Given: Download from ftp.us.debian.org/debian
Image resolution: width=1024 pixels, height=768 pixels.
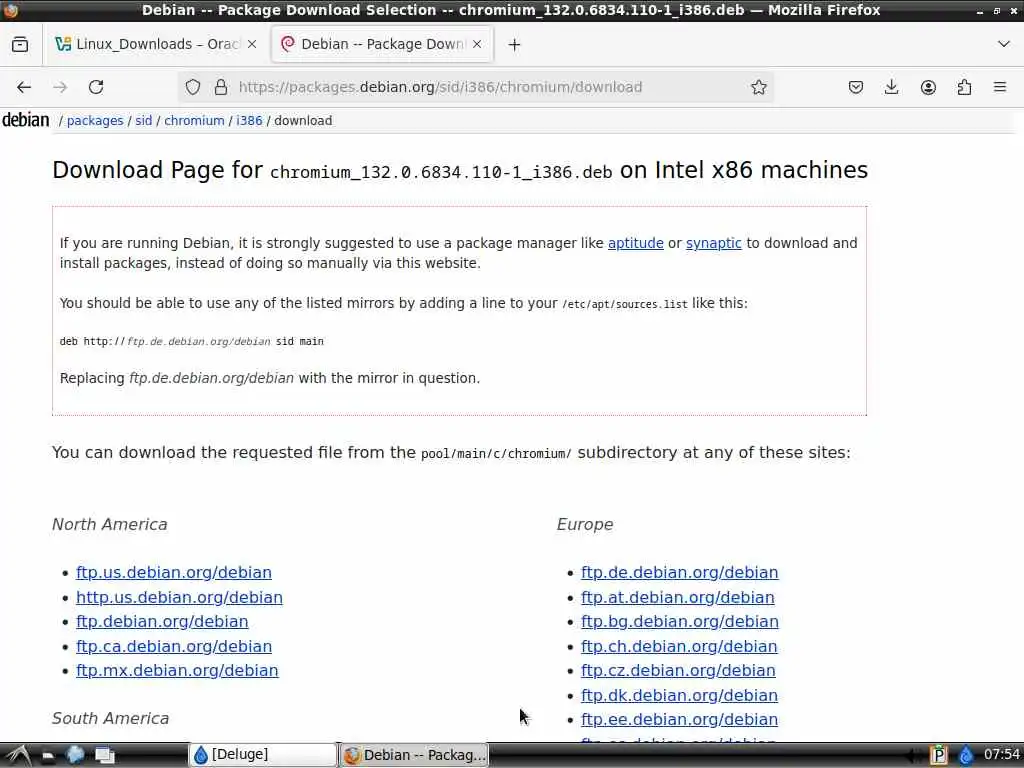Looking at the screenshot, I should (x=174, y=572).
